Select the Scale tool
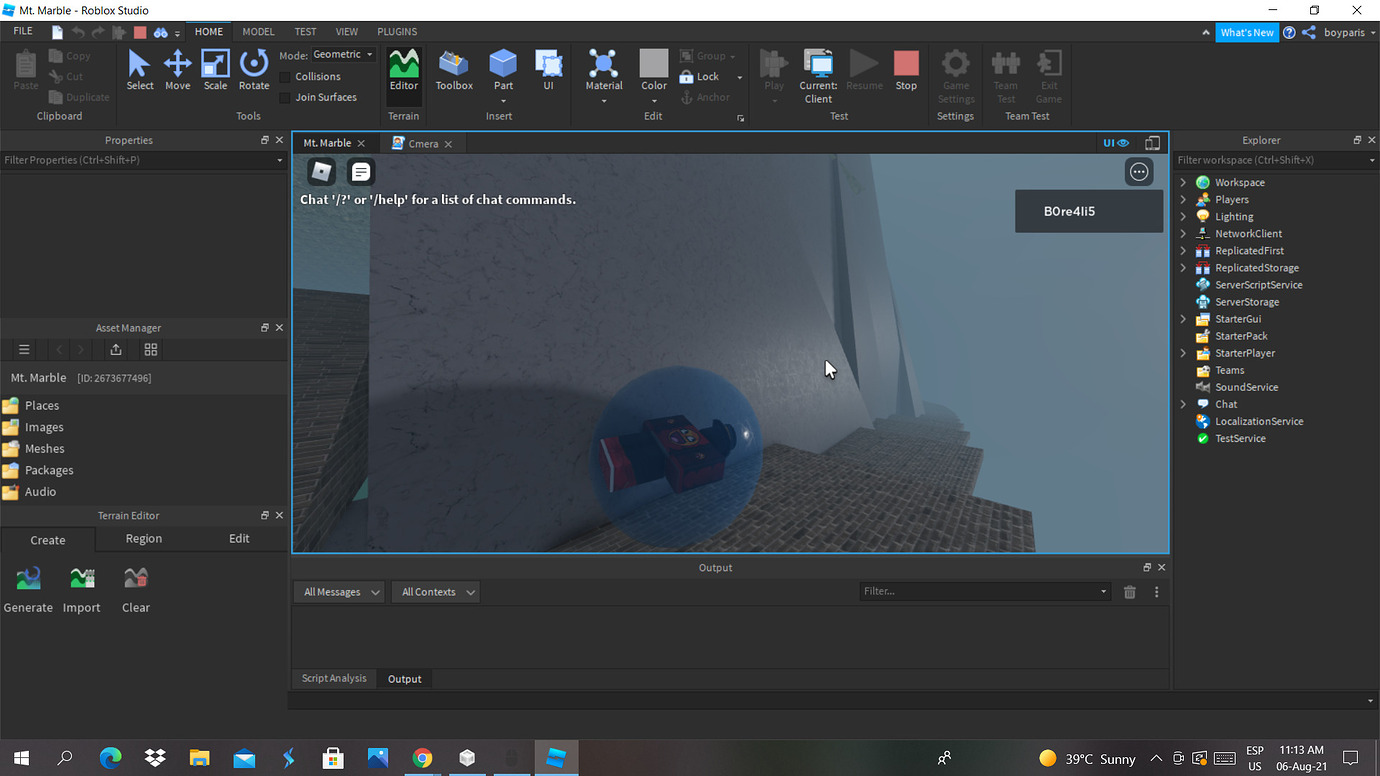The height and width of the screenshot is (776, 1380). [215, 70]
